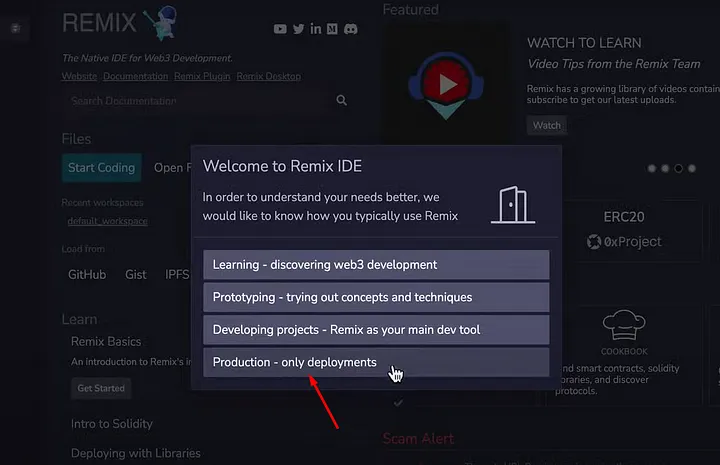
Task: Open the Remix Desktop link
Action: (269, 76)
